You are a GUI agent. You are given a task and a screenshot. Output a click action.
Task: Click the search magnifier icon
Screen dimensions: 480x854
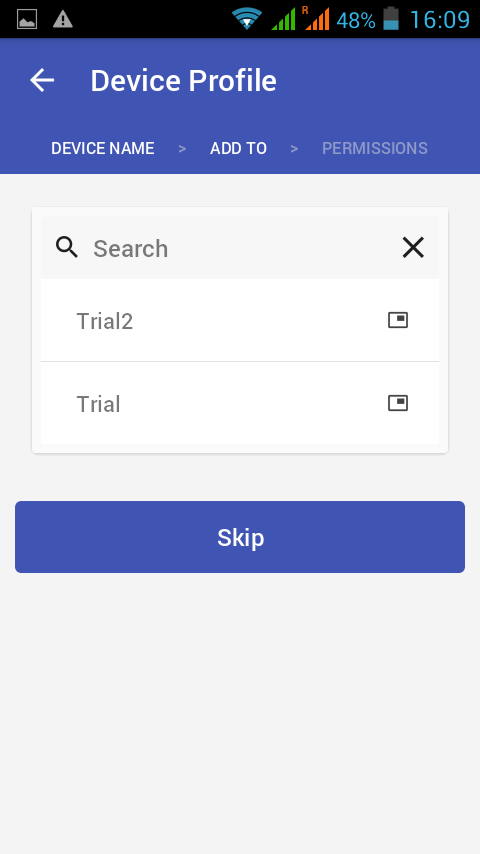67,248
